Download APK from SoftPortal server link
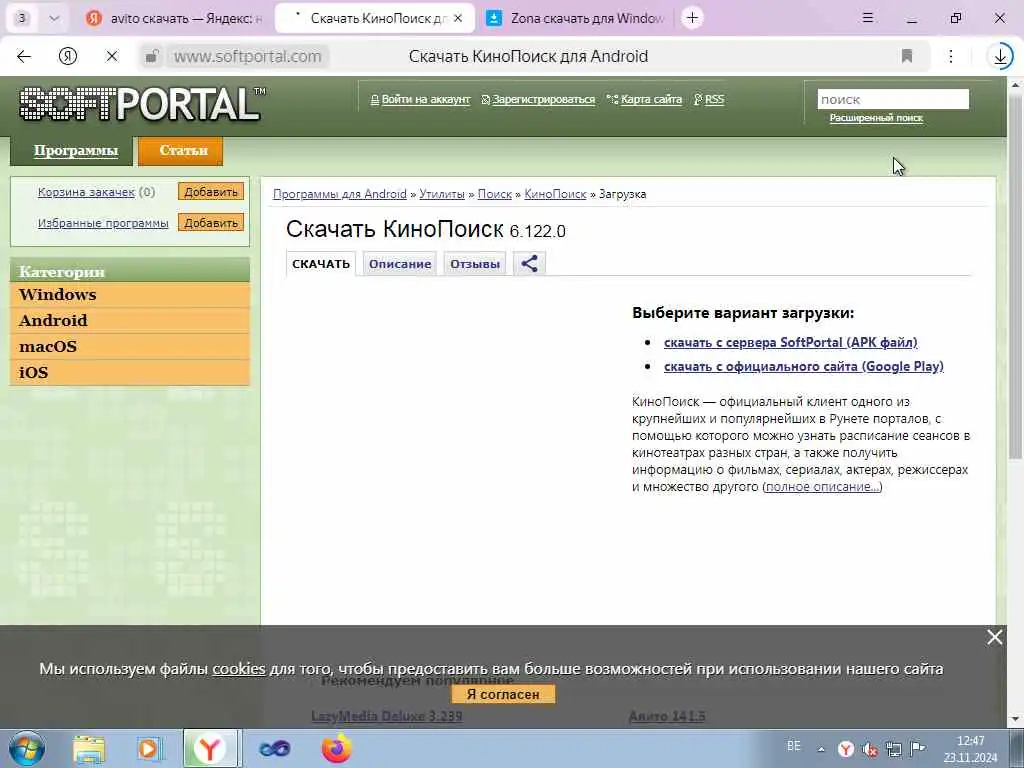 click(x=791, y=342)
